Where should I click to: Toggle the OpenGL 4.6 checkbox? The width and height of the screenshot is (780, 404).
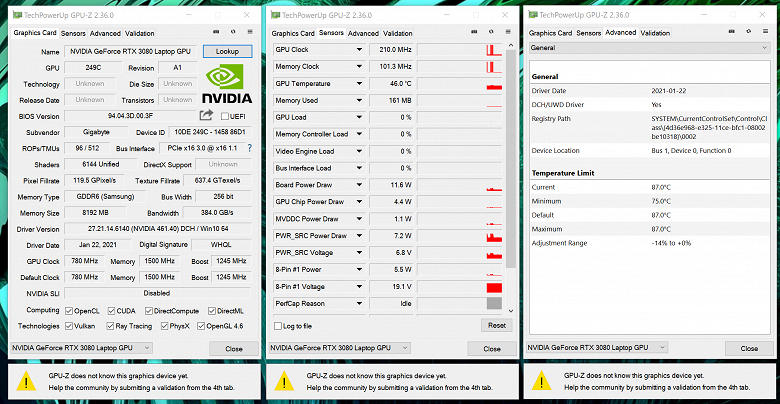(x=201, y=326)
